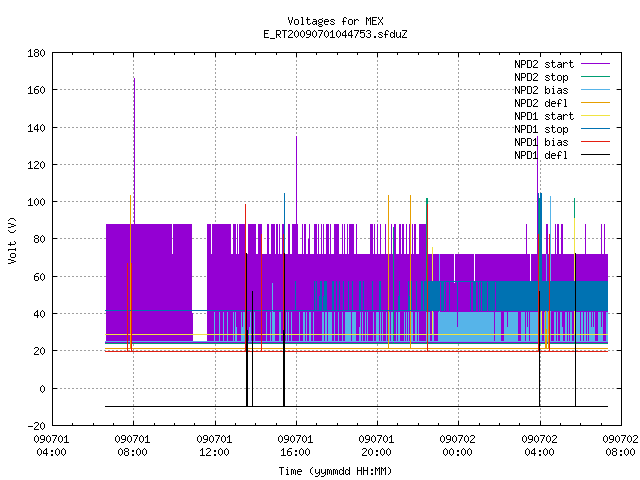
Task: Click the orange NPD2 defl legend line
Action: tap(595, 103)
